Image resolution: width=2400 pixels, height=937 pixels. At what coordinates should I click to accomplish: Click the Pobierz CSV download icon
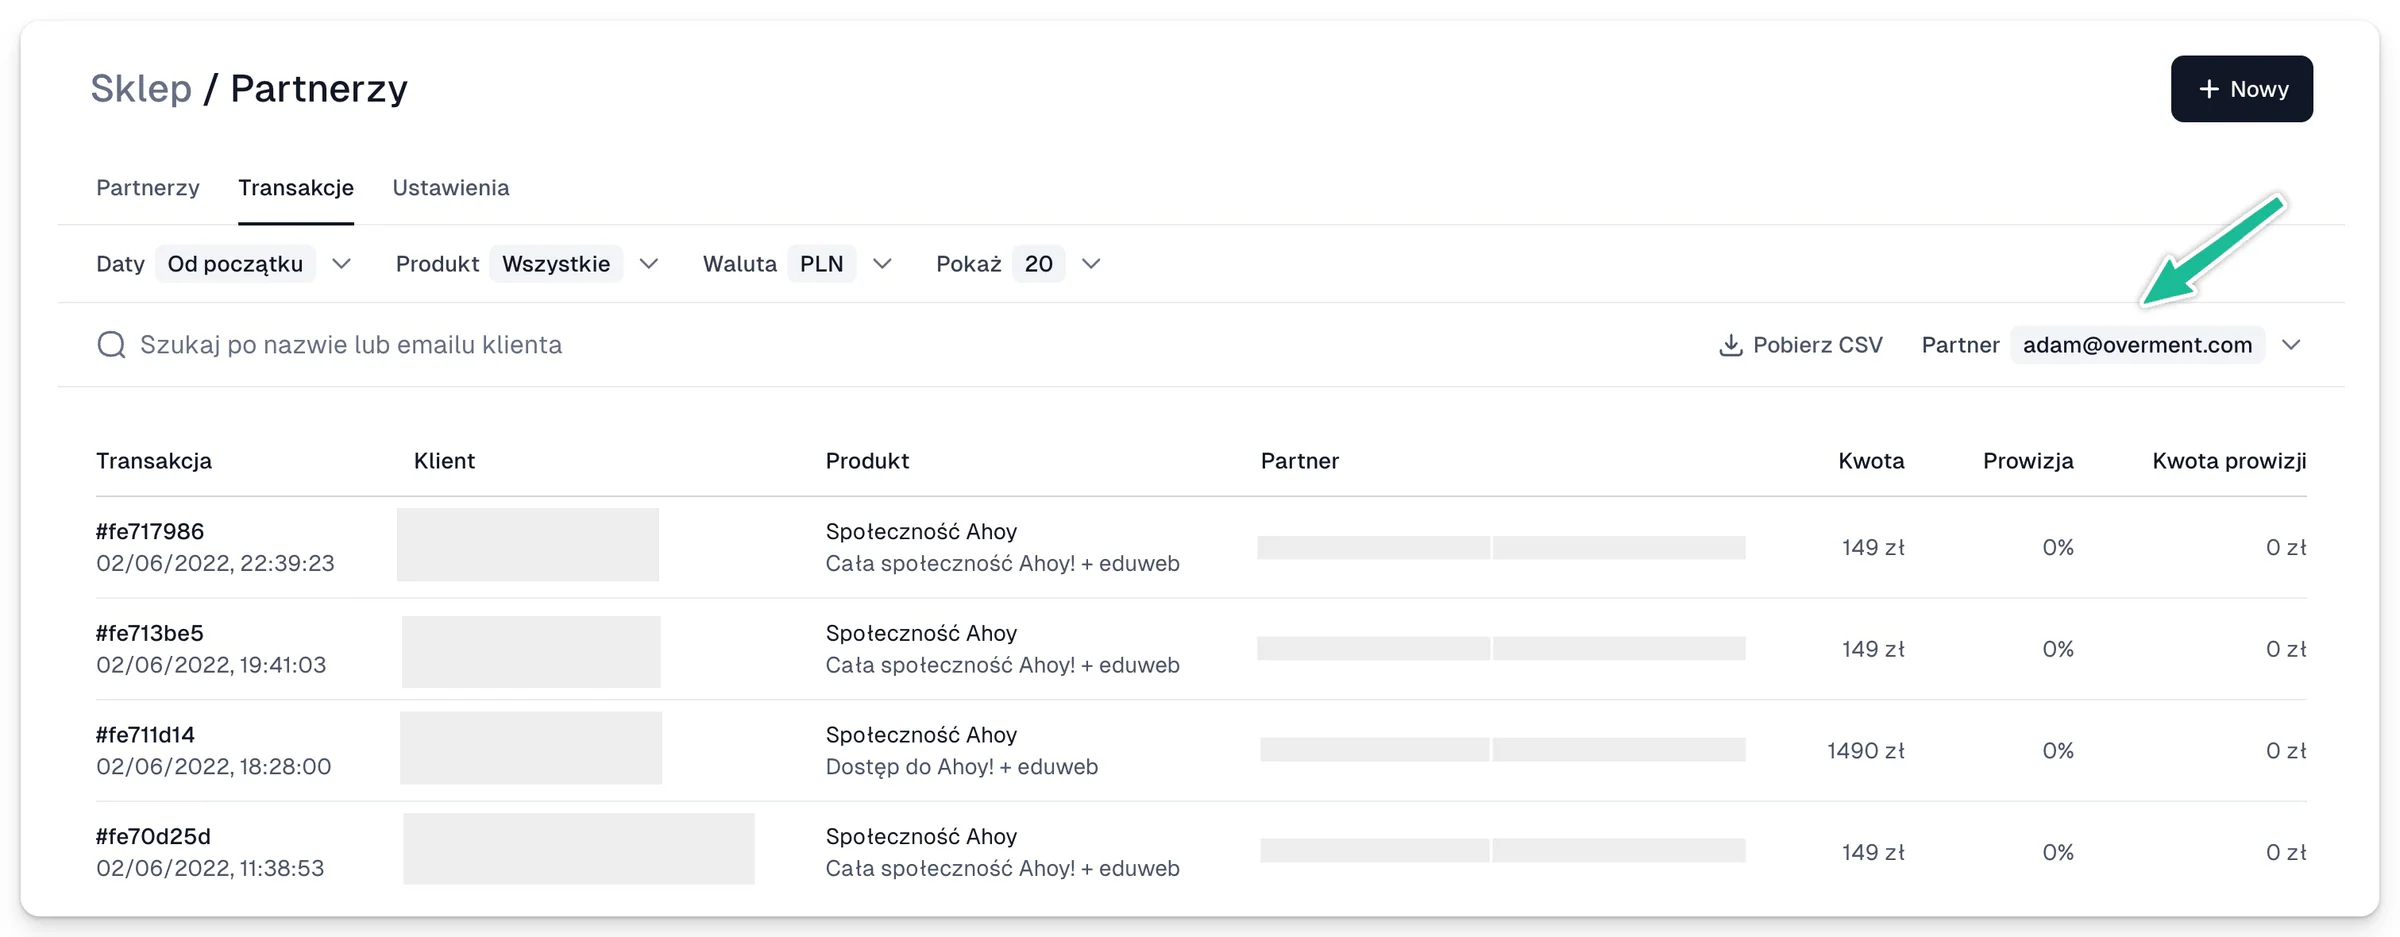tap(1730, 345)
